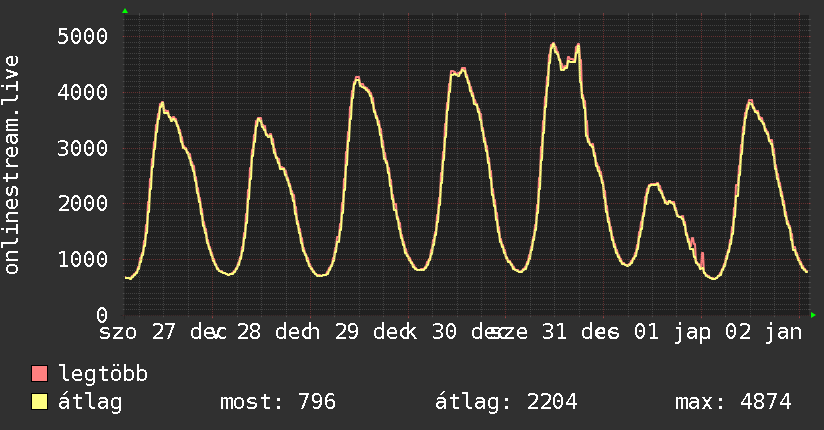Click the '29 dec' date label
Image resolution: width=824 pixels, height=430 pixels.
372,332
